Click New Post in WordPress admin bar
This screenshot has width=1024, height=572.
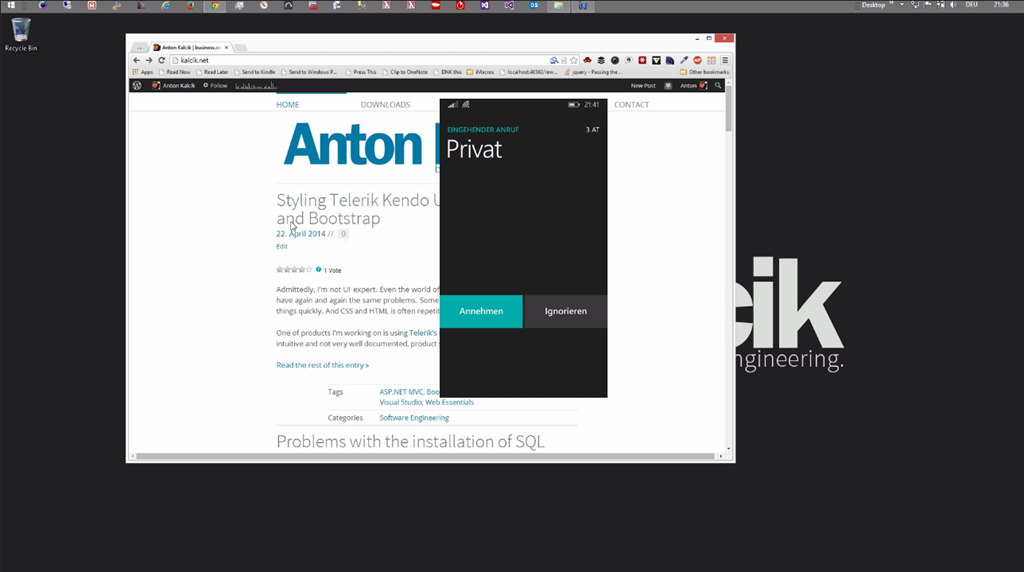(643, 86)
